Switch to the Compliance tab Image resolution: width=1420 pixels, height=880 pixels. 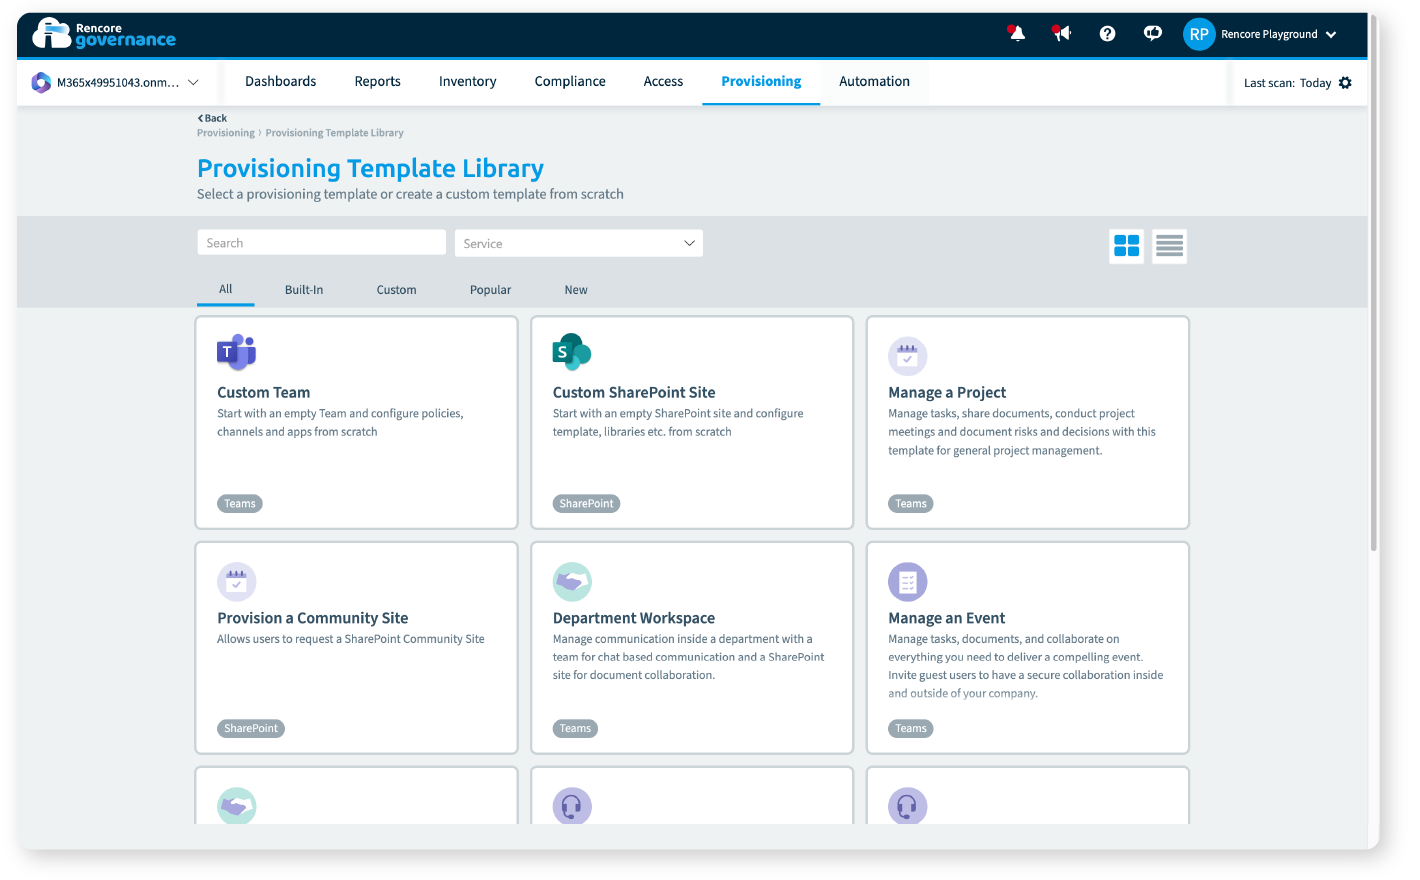[x=570, y=81]
